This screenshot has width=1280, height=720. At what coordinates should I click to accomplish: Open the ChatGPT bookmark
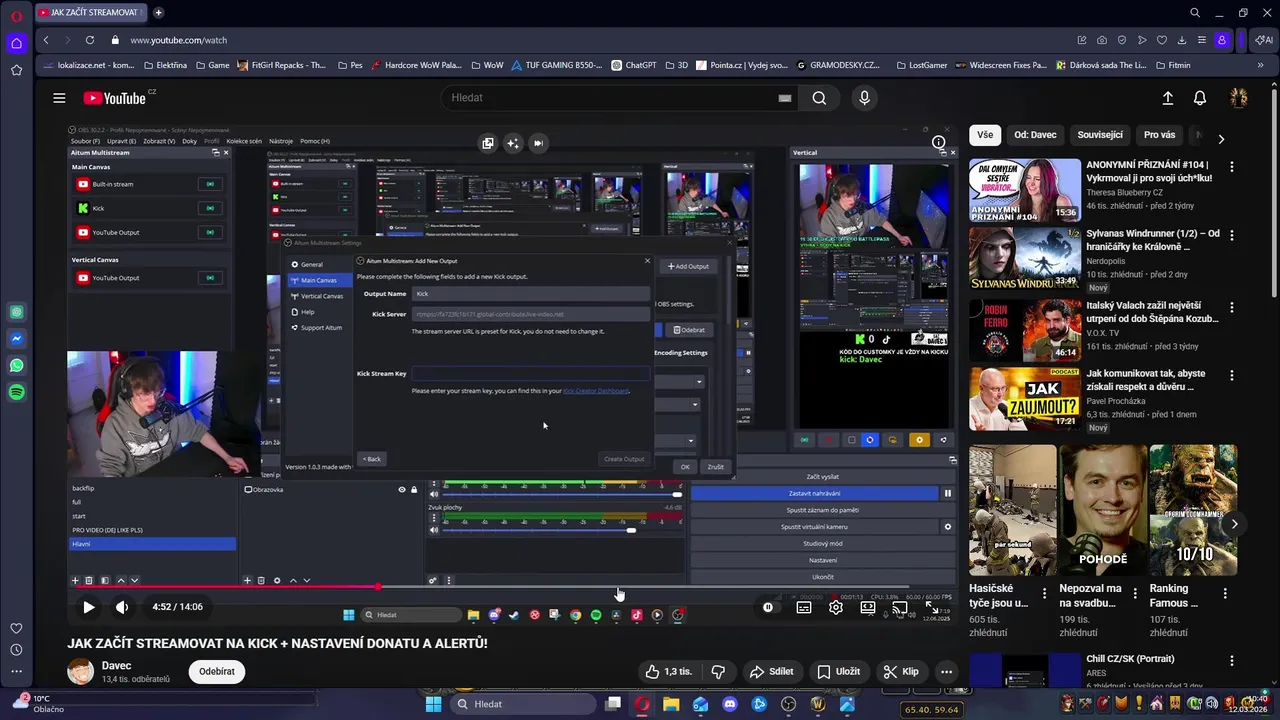633,65
